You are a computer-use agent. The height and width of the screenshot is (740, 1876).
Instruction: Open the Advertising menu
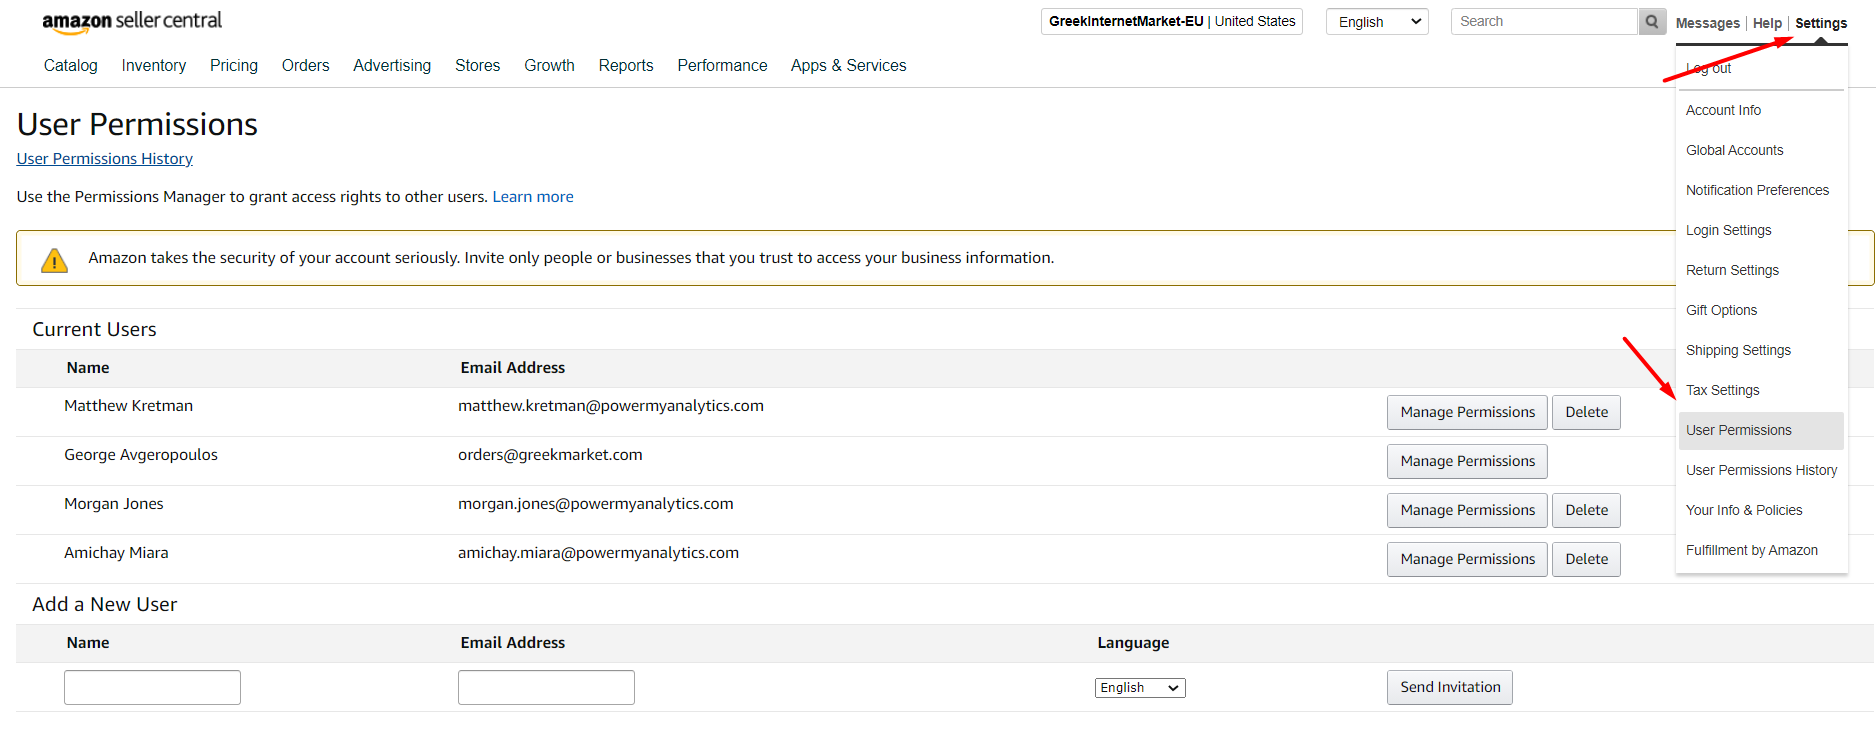click(392, 65)
